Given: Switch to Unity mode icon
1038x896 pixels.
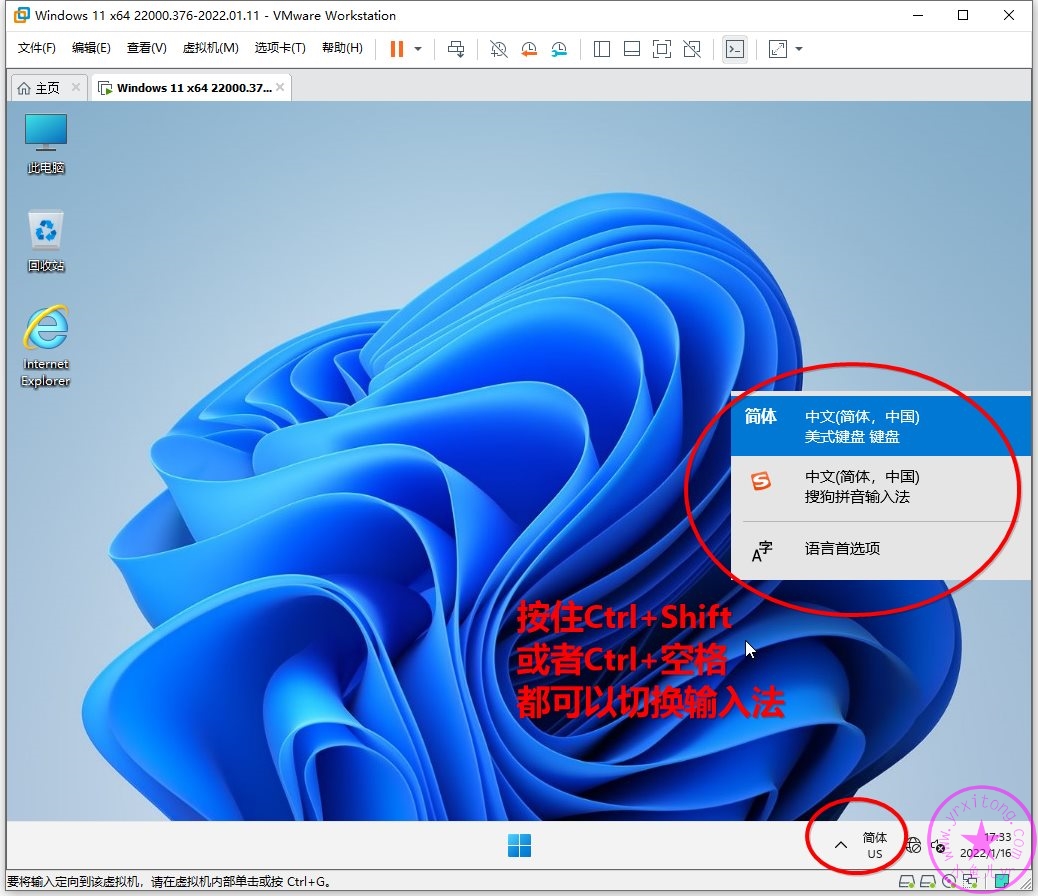Looking at the screenshot, I should (692, 49).
